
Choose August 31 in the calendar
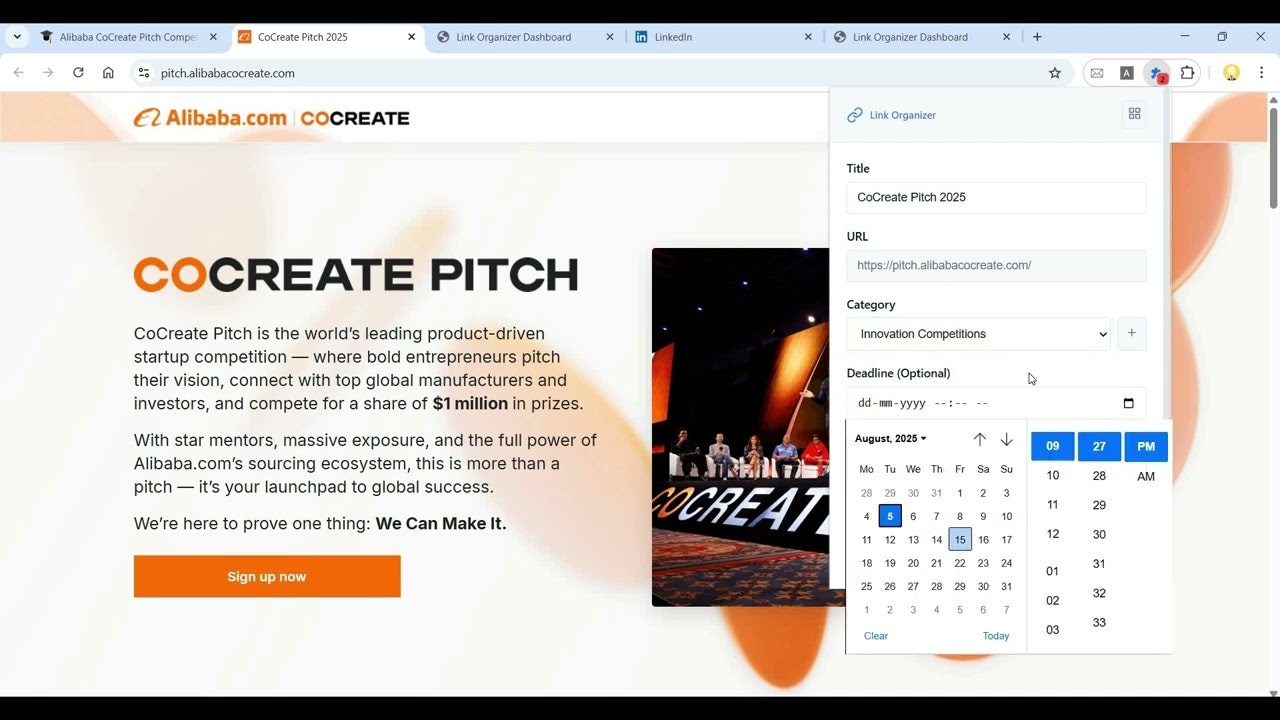[1007, 587]
